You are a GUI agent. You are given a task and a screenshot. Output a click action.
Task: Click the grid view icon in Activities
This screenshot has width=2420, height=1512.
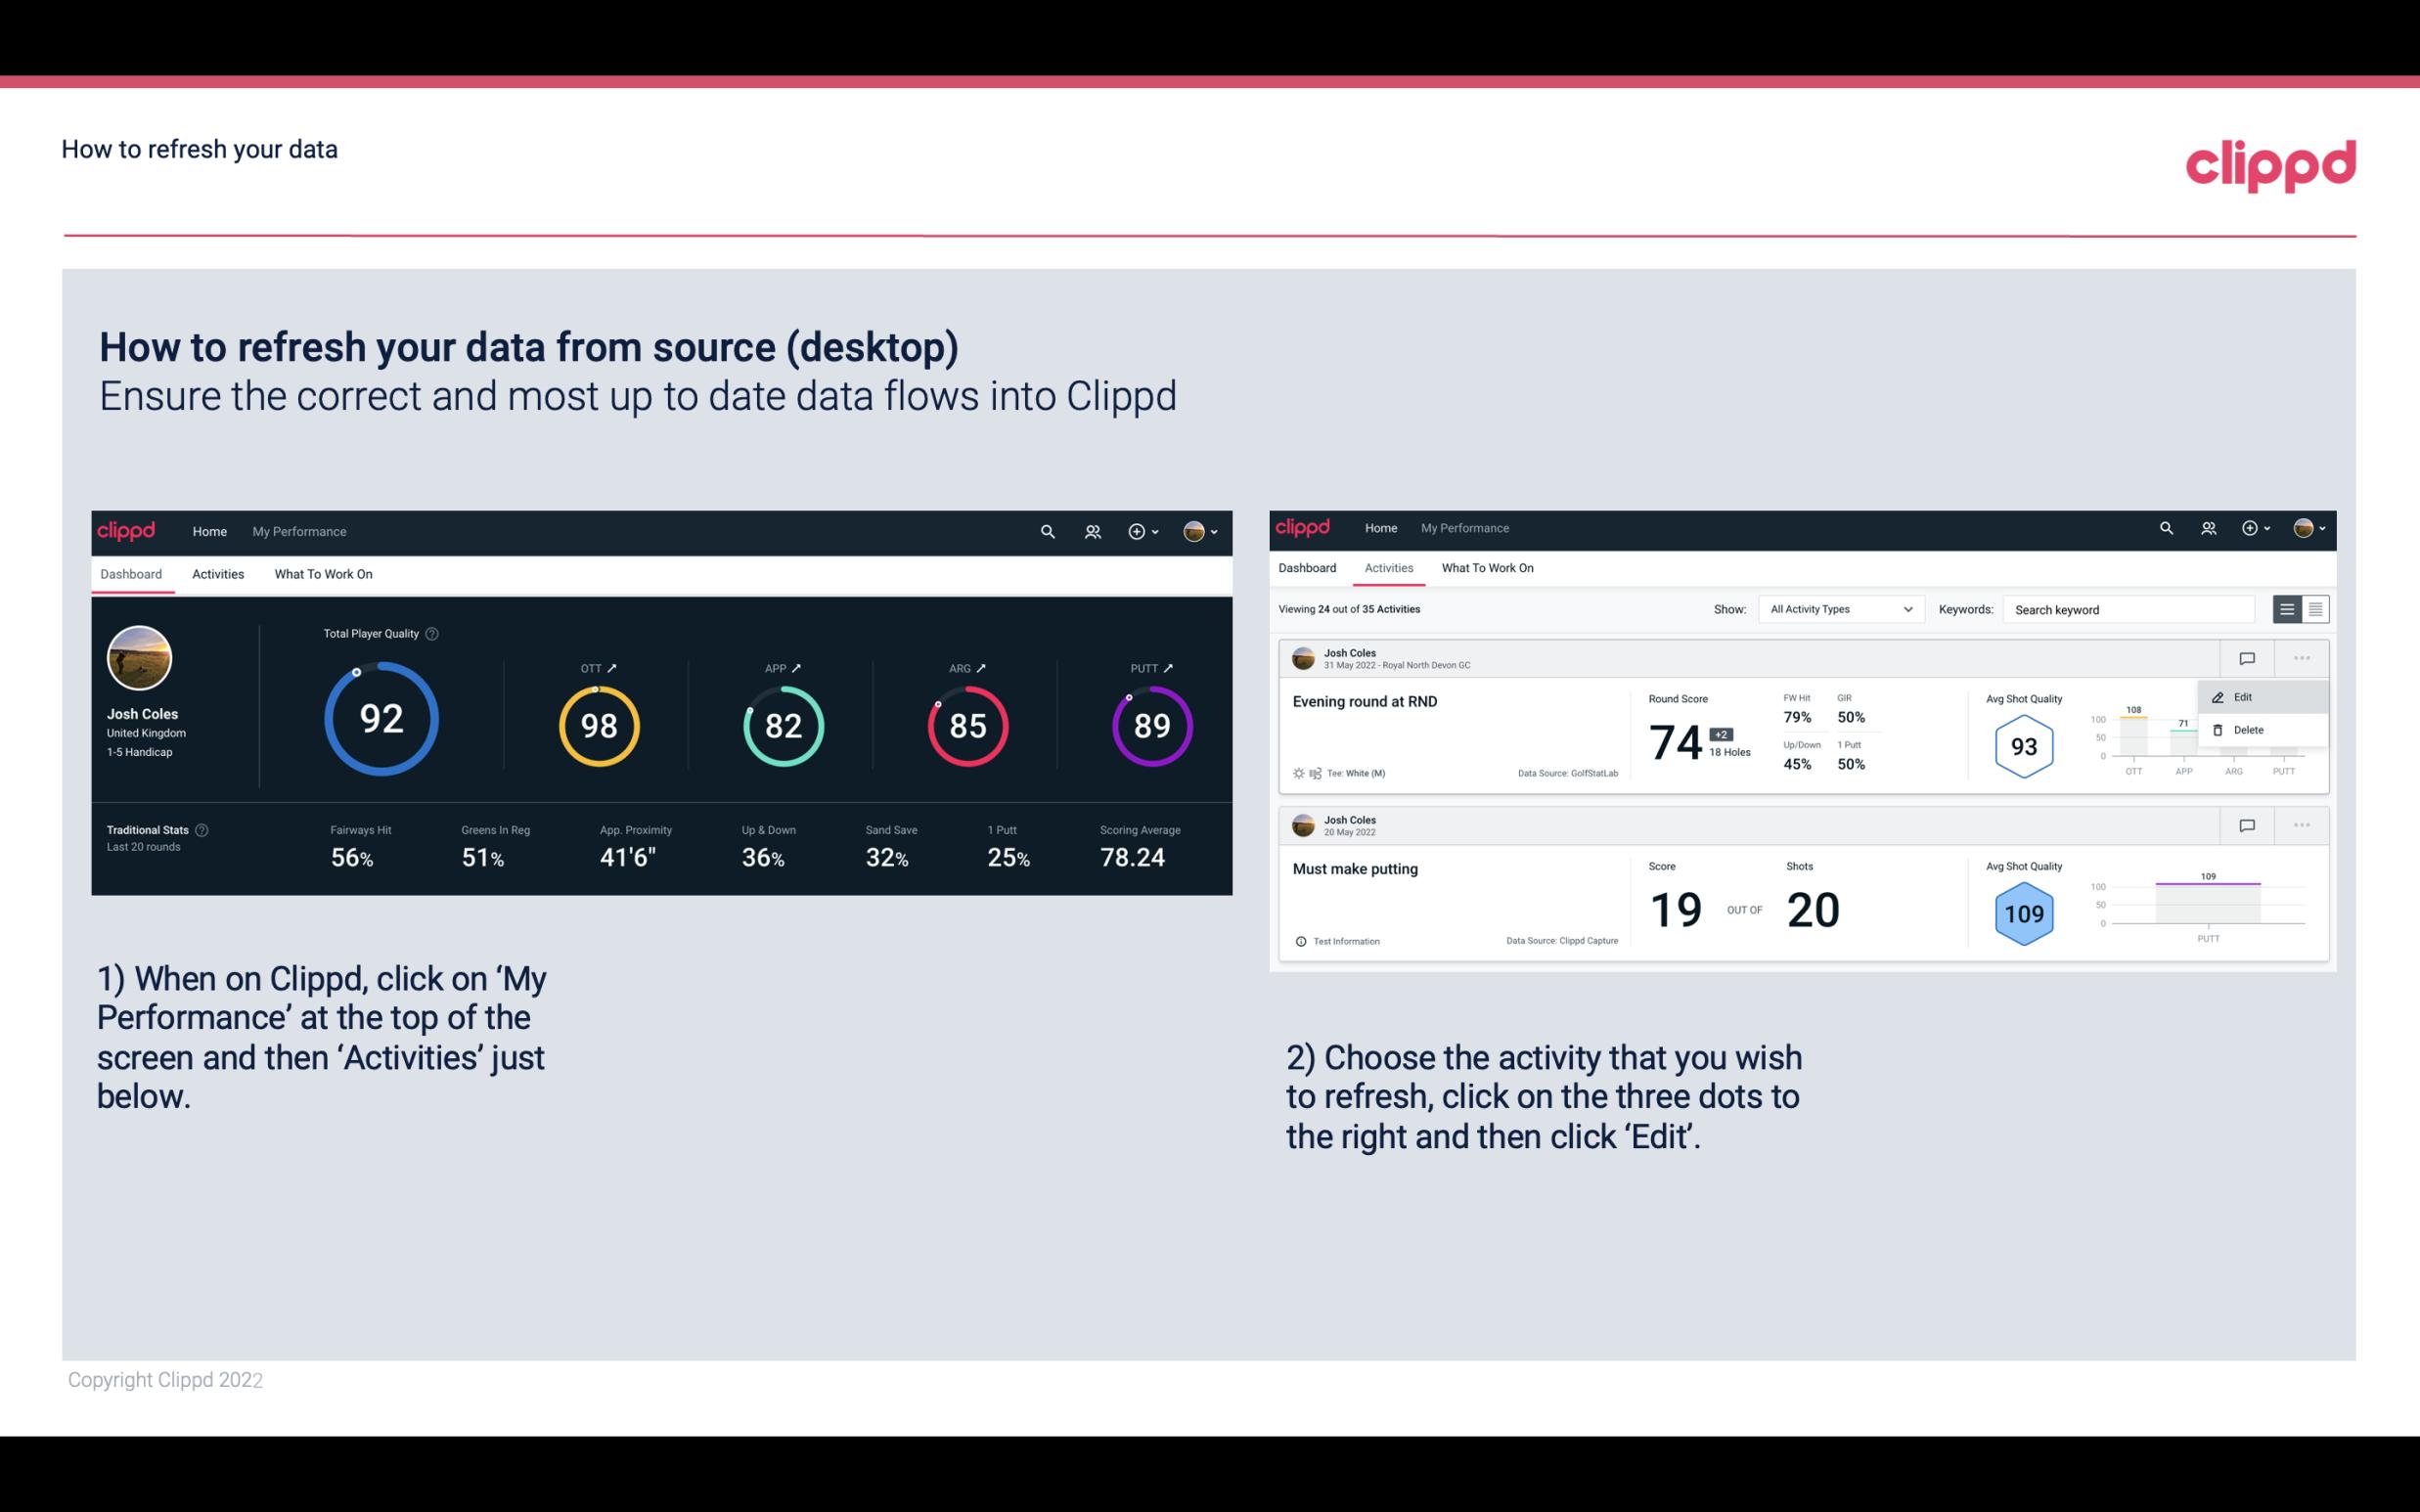2315,609
